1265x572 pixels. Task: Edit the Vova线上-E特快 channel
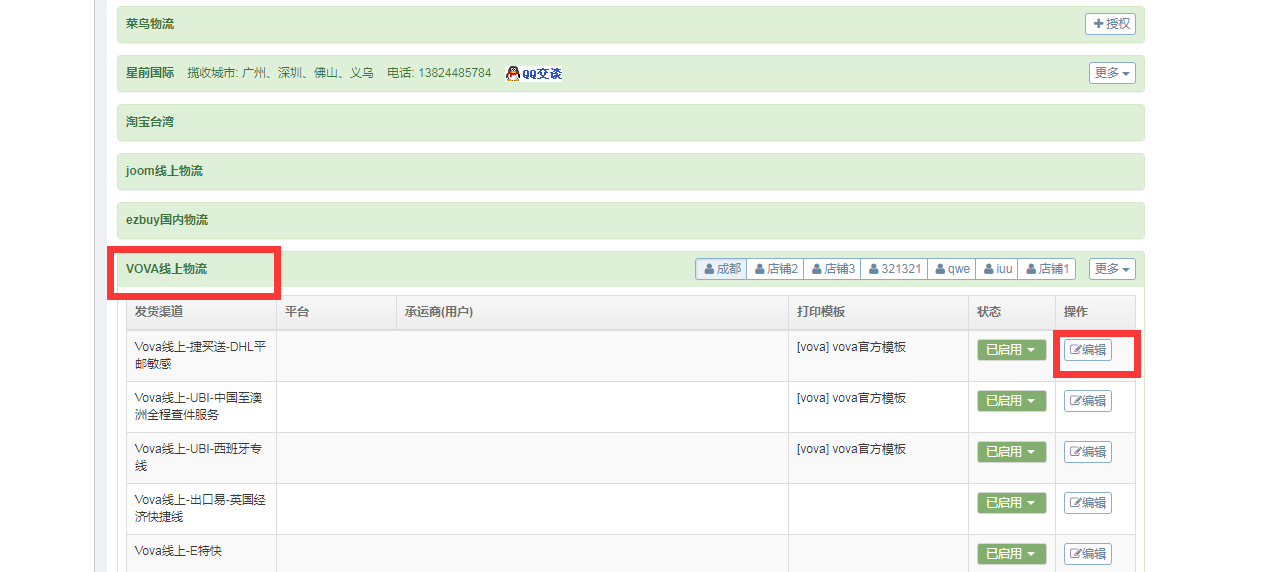pyautogui.click(x=1087, y=554)
